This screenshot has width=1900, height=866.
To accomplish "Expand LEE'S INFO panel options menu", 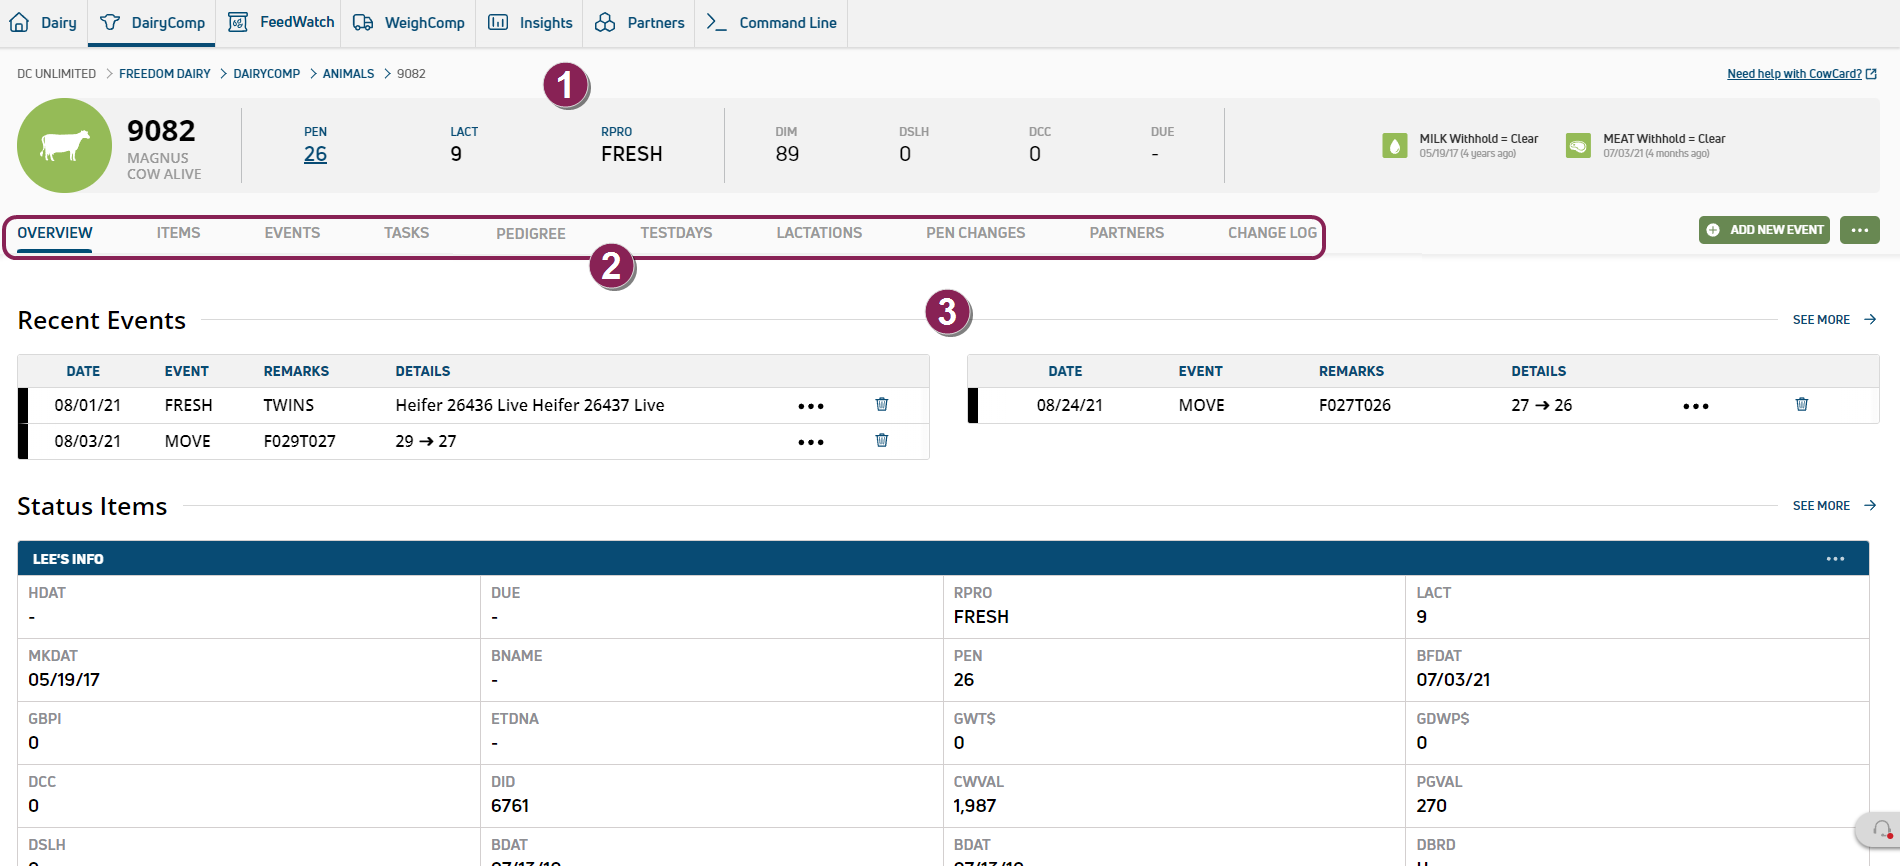I will pos(1835,559).
